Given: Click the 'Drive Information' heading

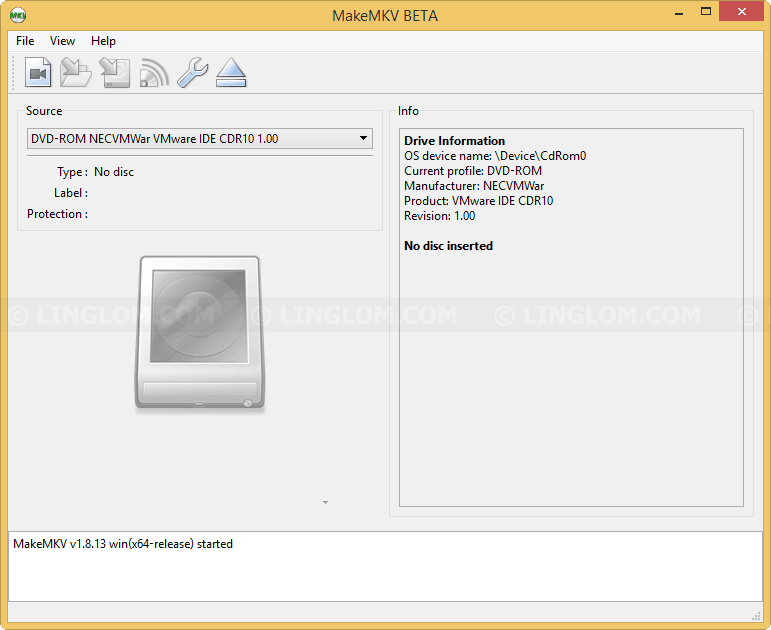Looking at the screenshot, I should pyautogui.click(x=454, y=141).
